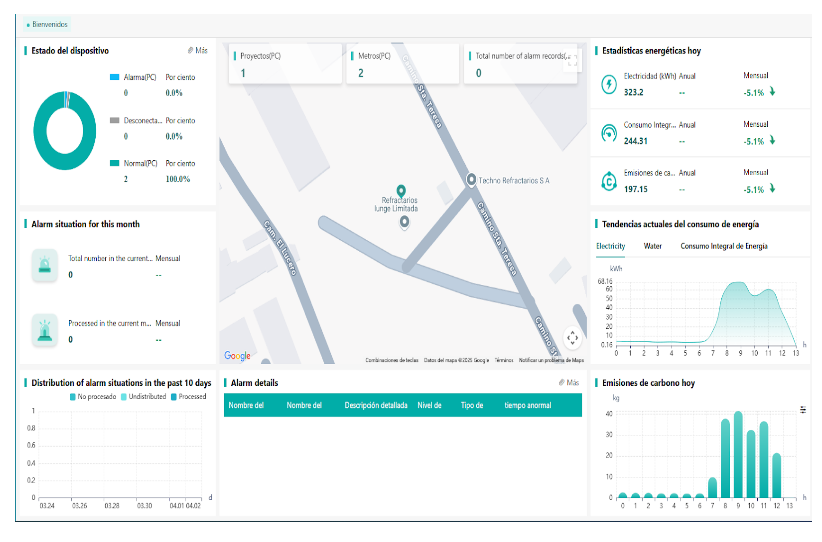Click the device status donut chart

[x=64, y=131]
